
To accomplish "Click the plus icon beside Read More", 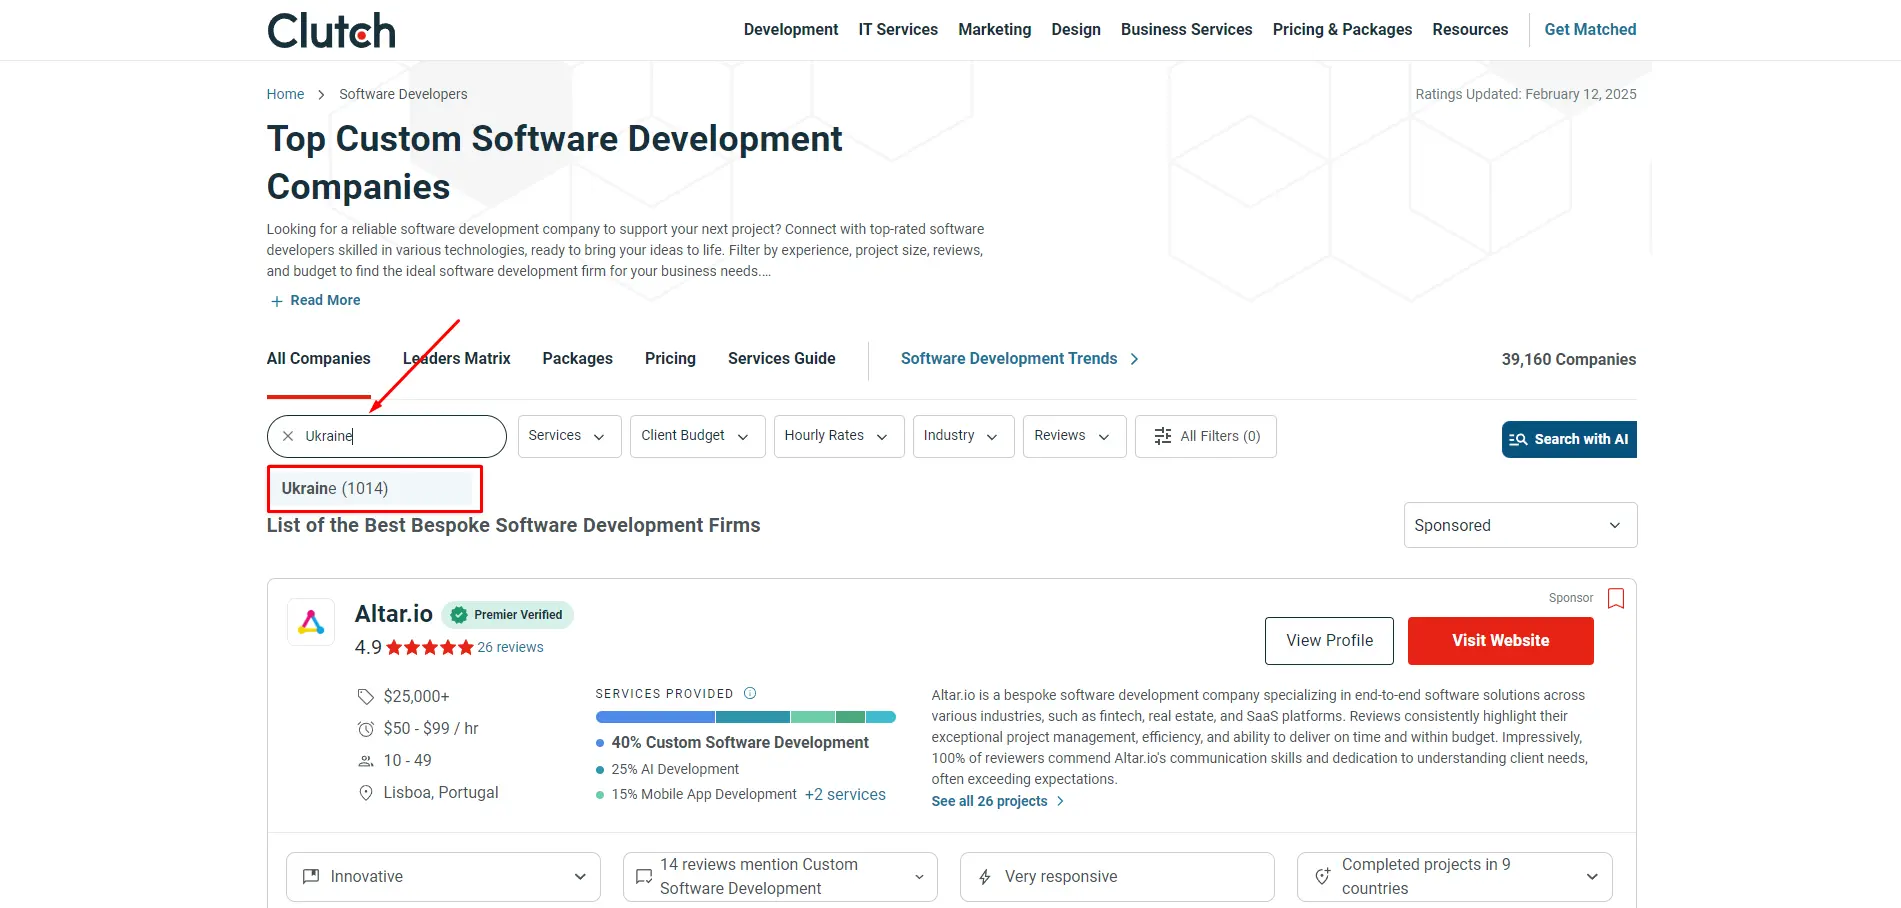I will click(x=277, y=301).
